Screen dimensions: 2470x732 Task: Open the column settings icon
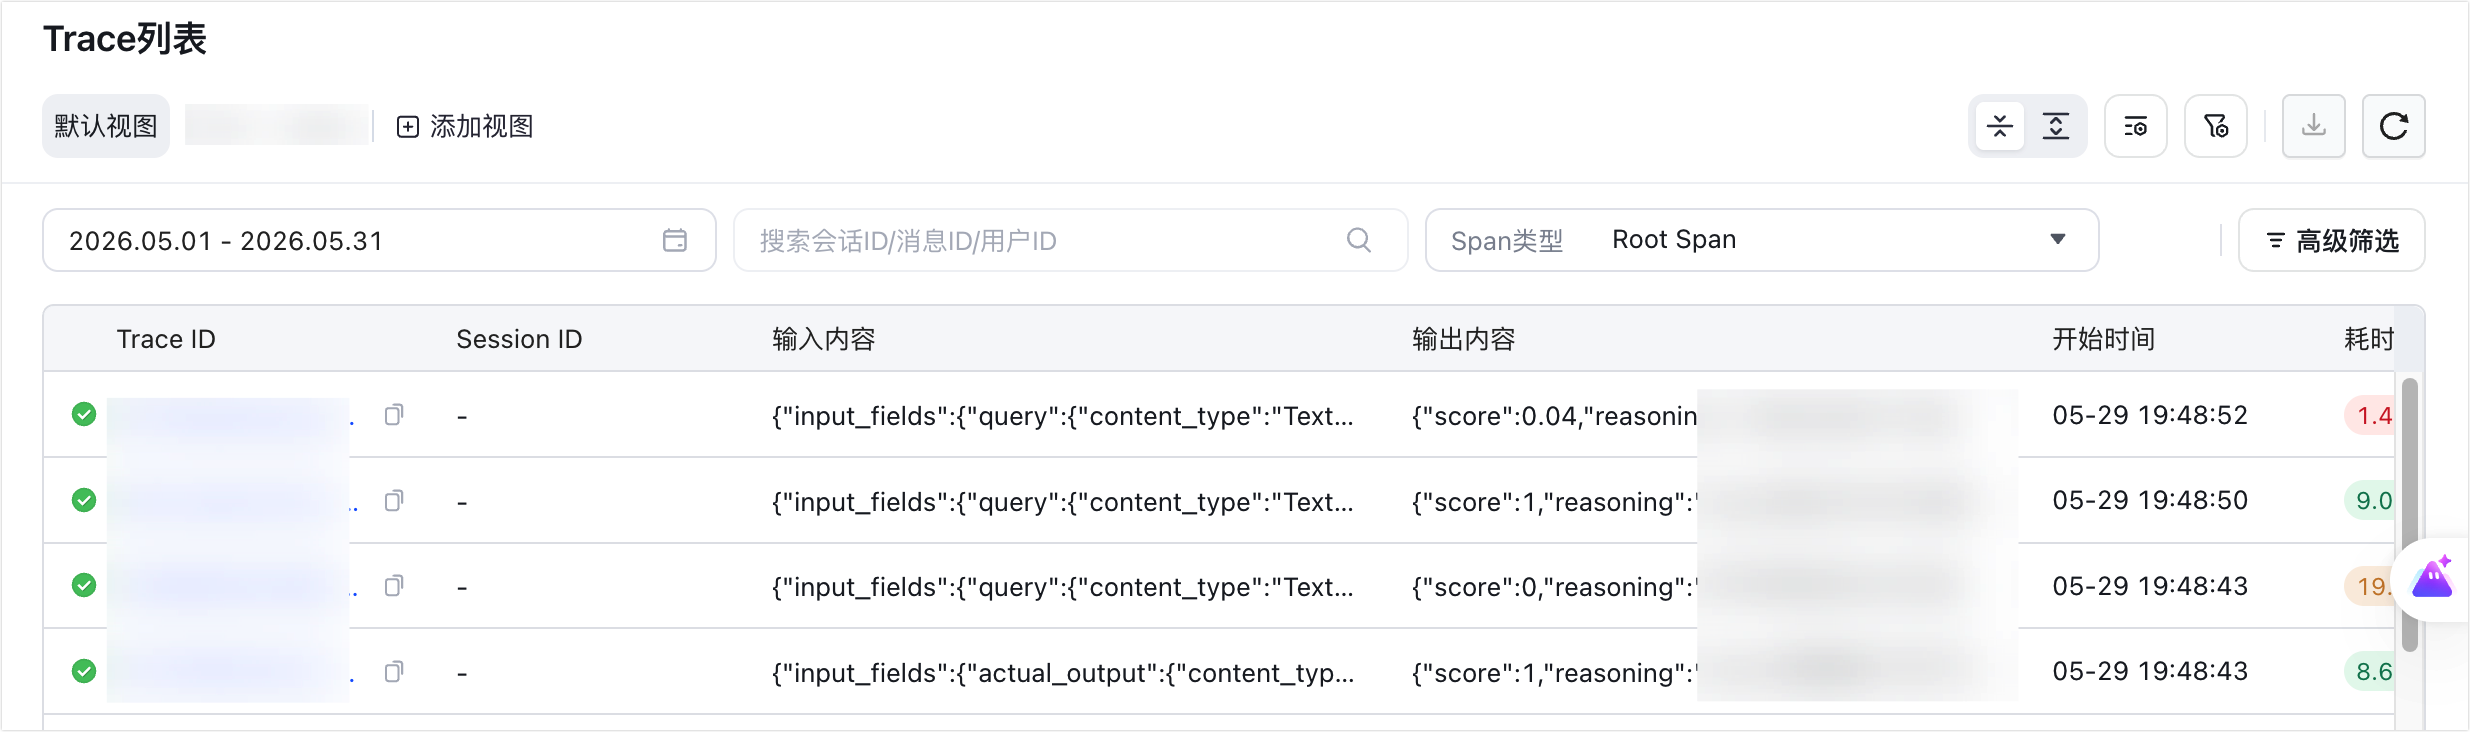pos(2136,126)
